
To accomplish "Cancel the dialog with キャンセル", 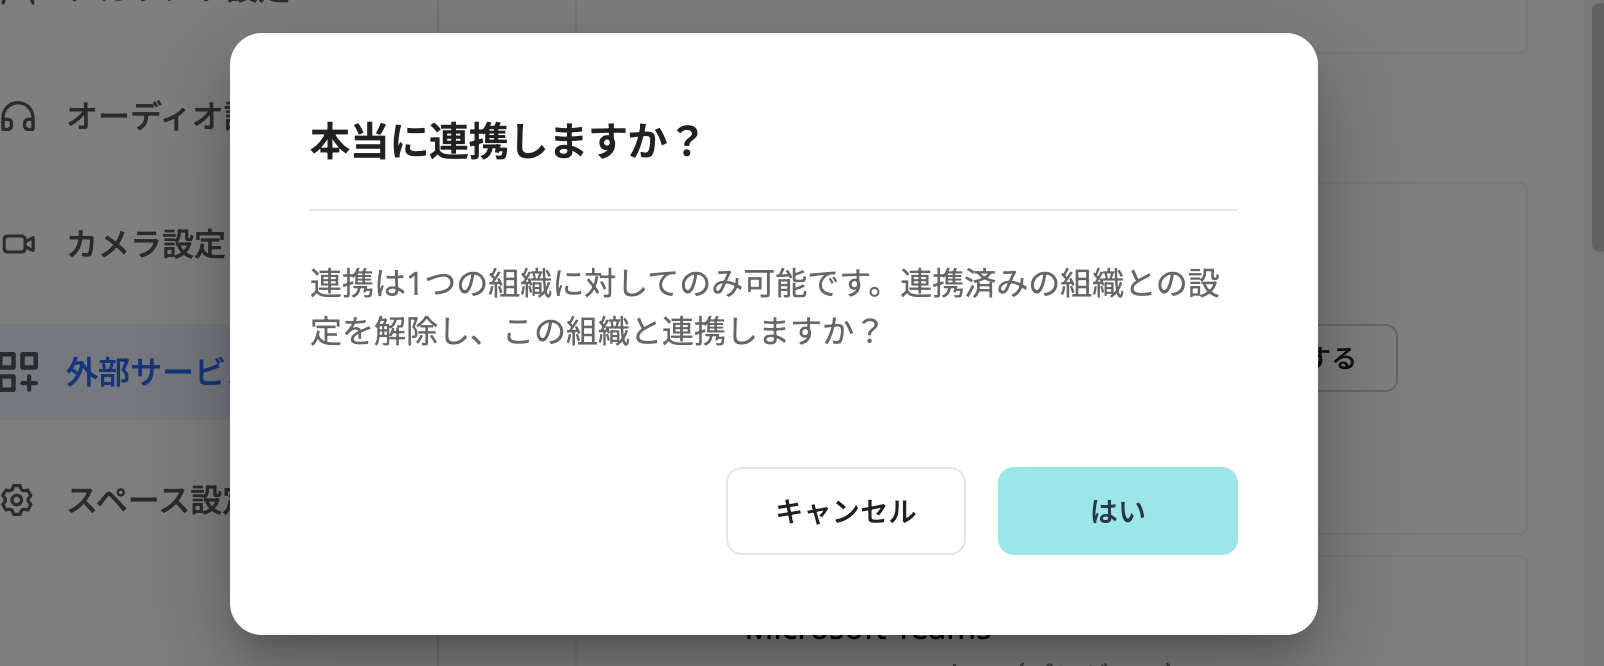I will click(845, 510).
